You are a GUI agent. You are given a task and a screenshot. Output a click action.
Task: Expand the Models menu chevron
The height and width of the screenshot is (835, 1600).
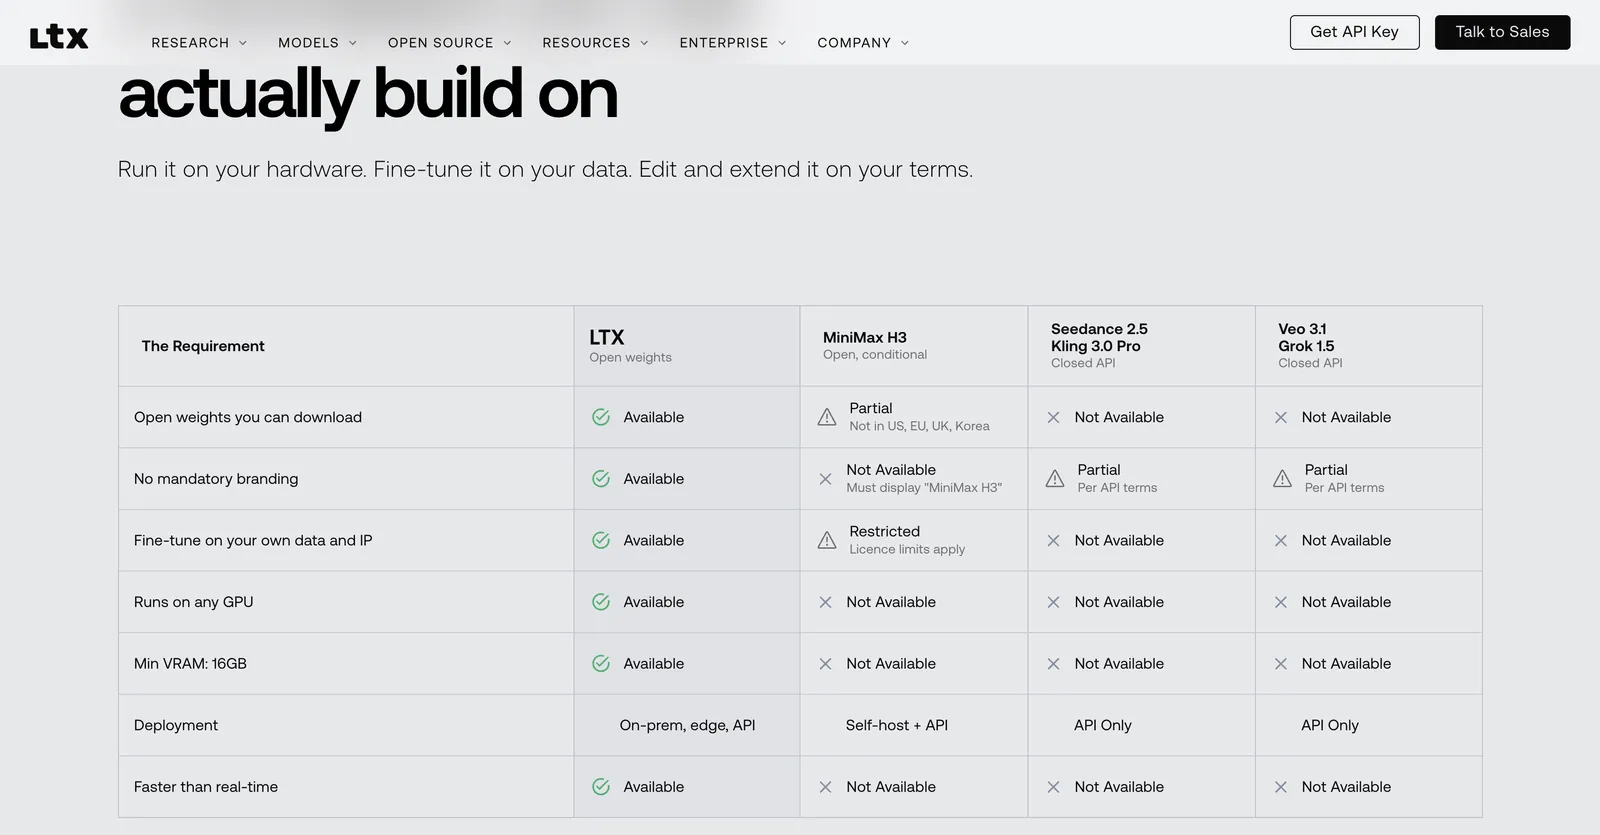353,43
